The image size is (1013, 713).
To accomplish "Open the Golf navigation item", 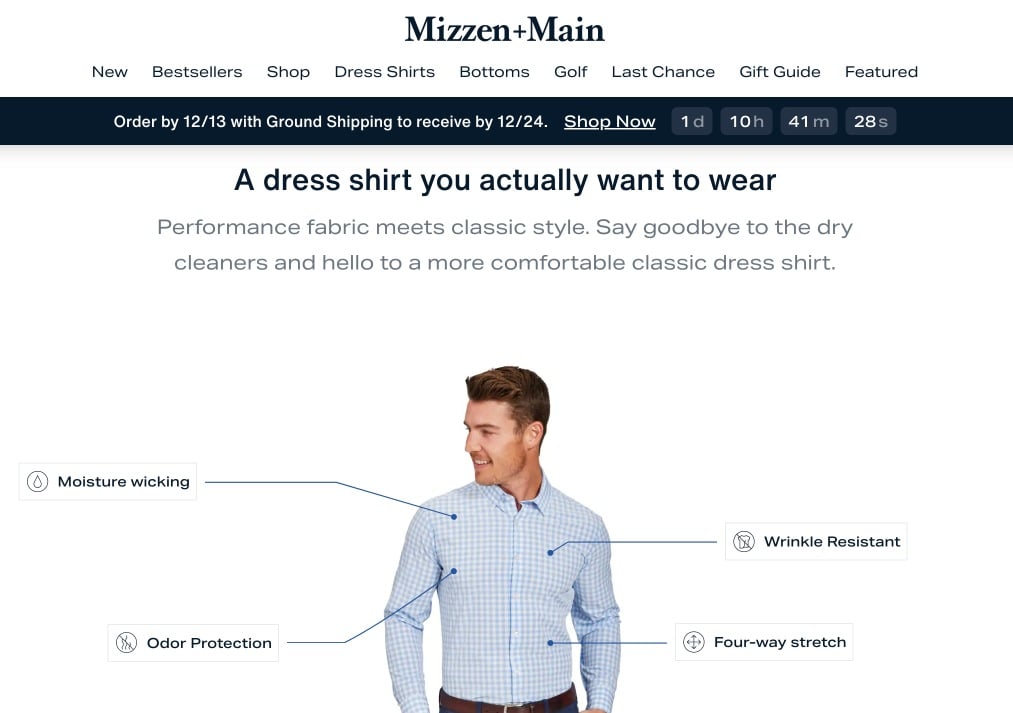I will coord(570,72).
